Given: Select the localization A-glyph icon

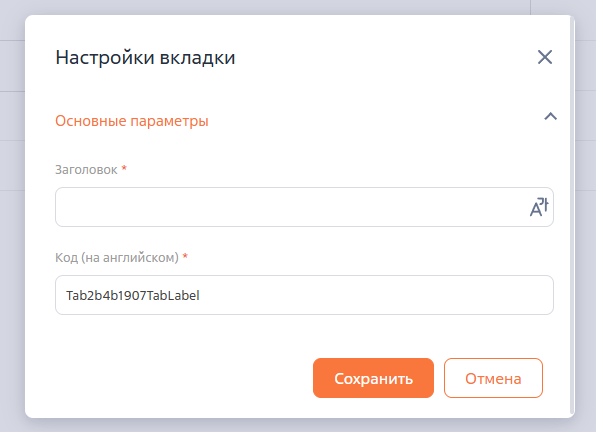Looking at the screenshot, I should (x=539, y=207).
